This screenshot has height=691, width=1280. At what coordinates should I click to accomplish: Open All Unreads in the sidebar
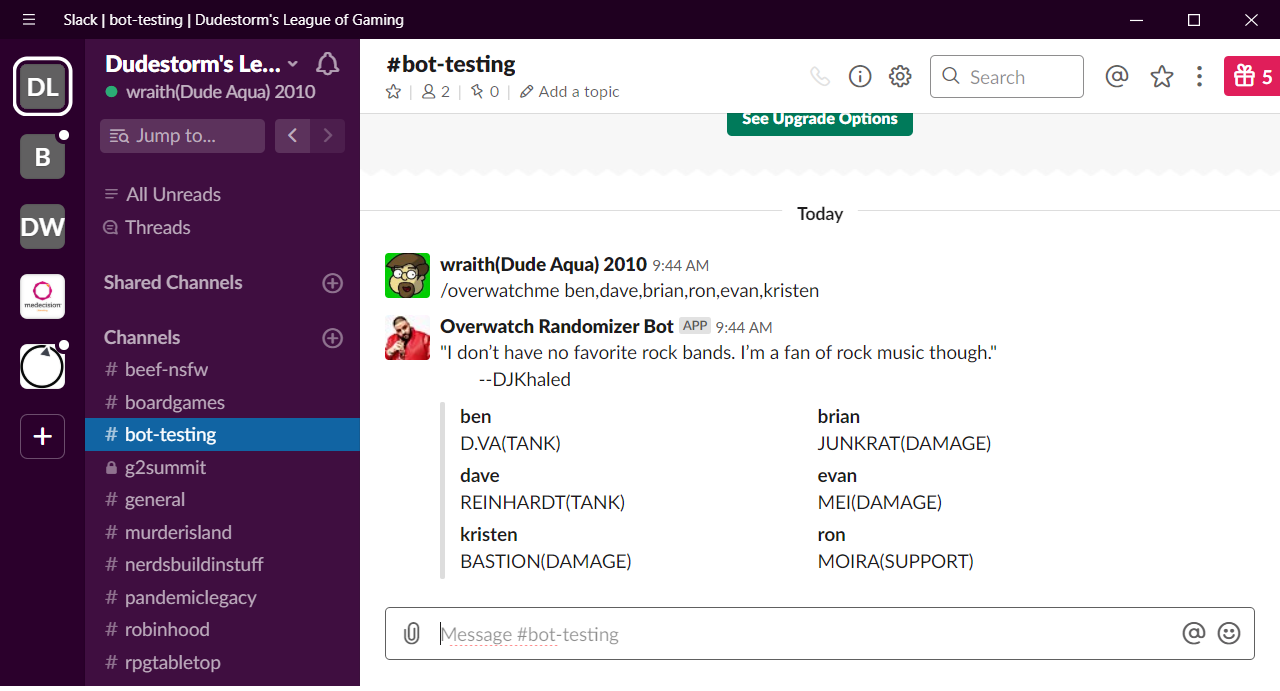pyautogui.click(x=173, y=194)
